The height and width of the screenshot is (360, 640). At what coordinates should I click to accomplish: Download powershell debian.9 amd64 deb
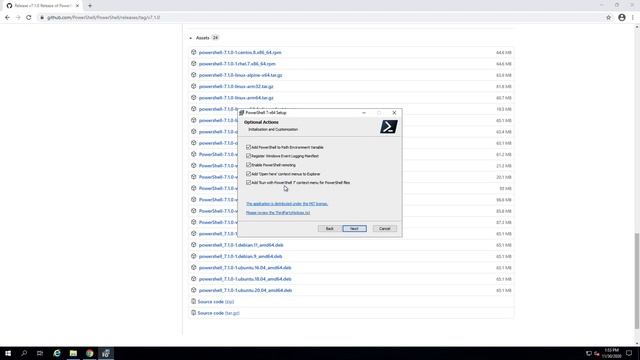[x=240, y=256]
